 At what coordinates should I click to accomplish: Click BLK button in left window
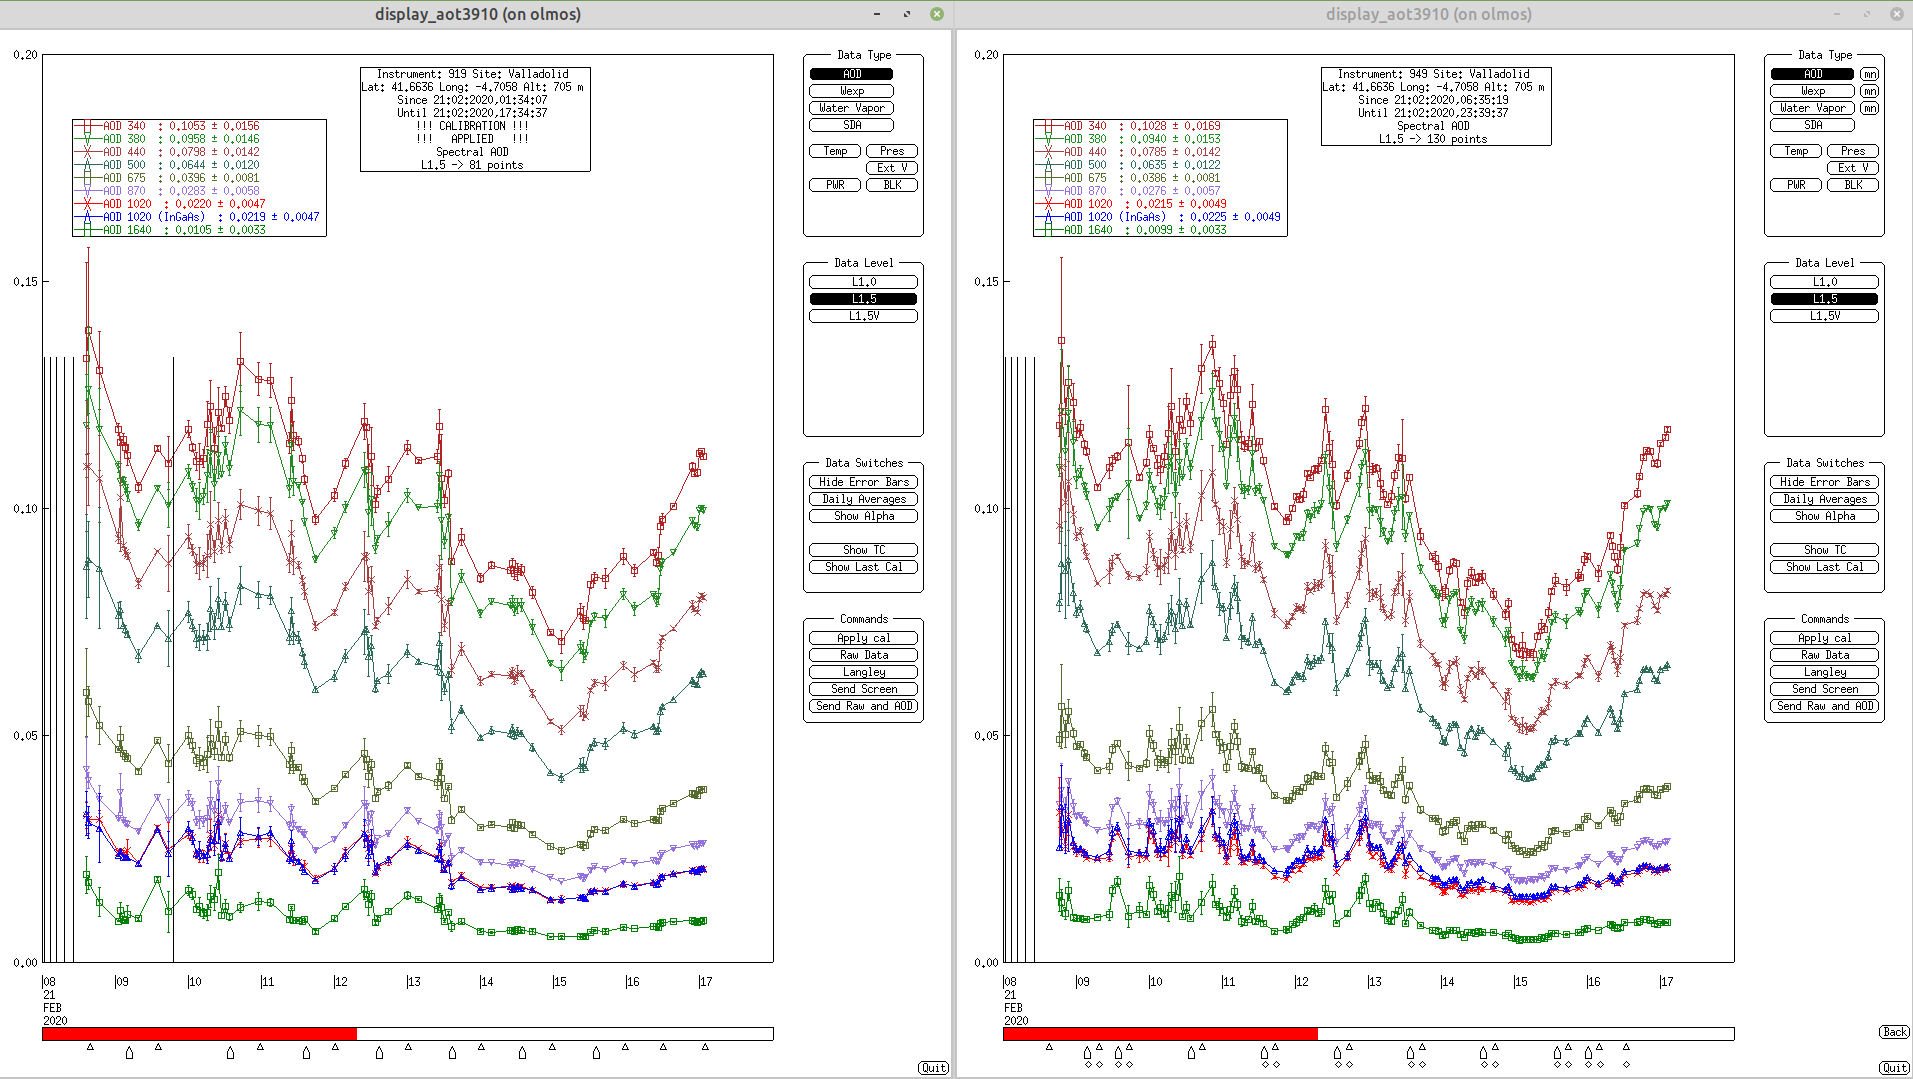(892, 185)
